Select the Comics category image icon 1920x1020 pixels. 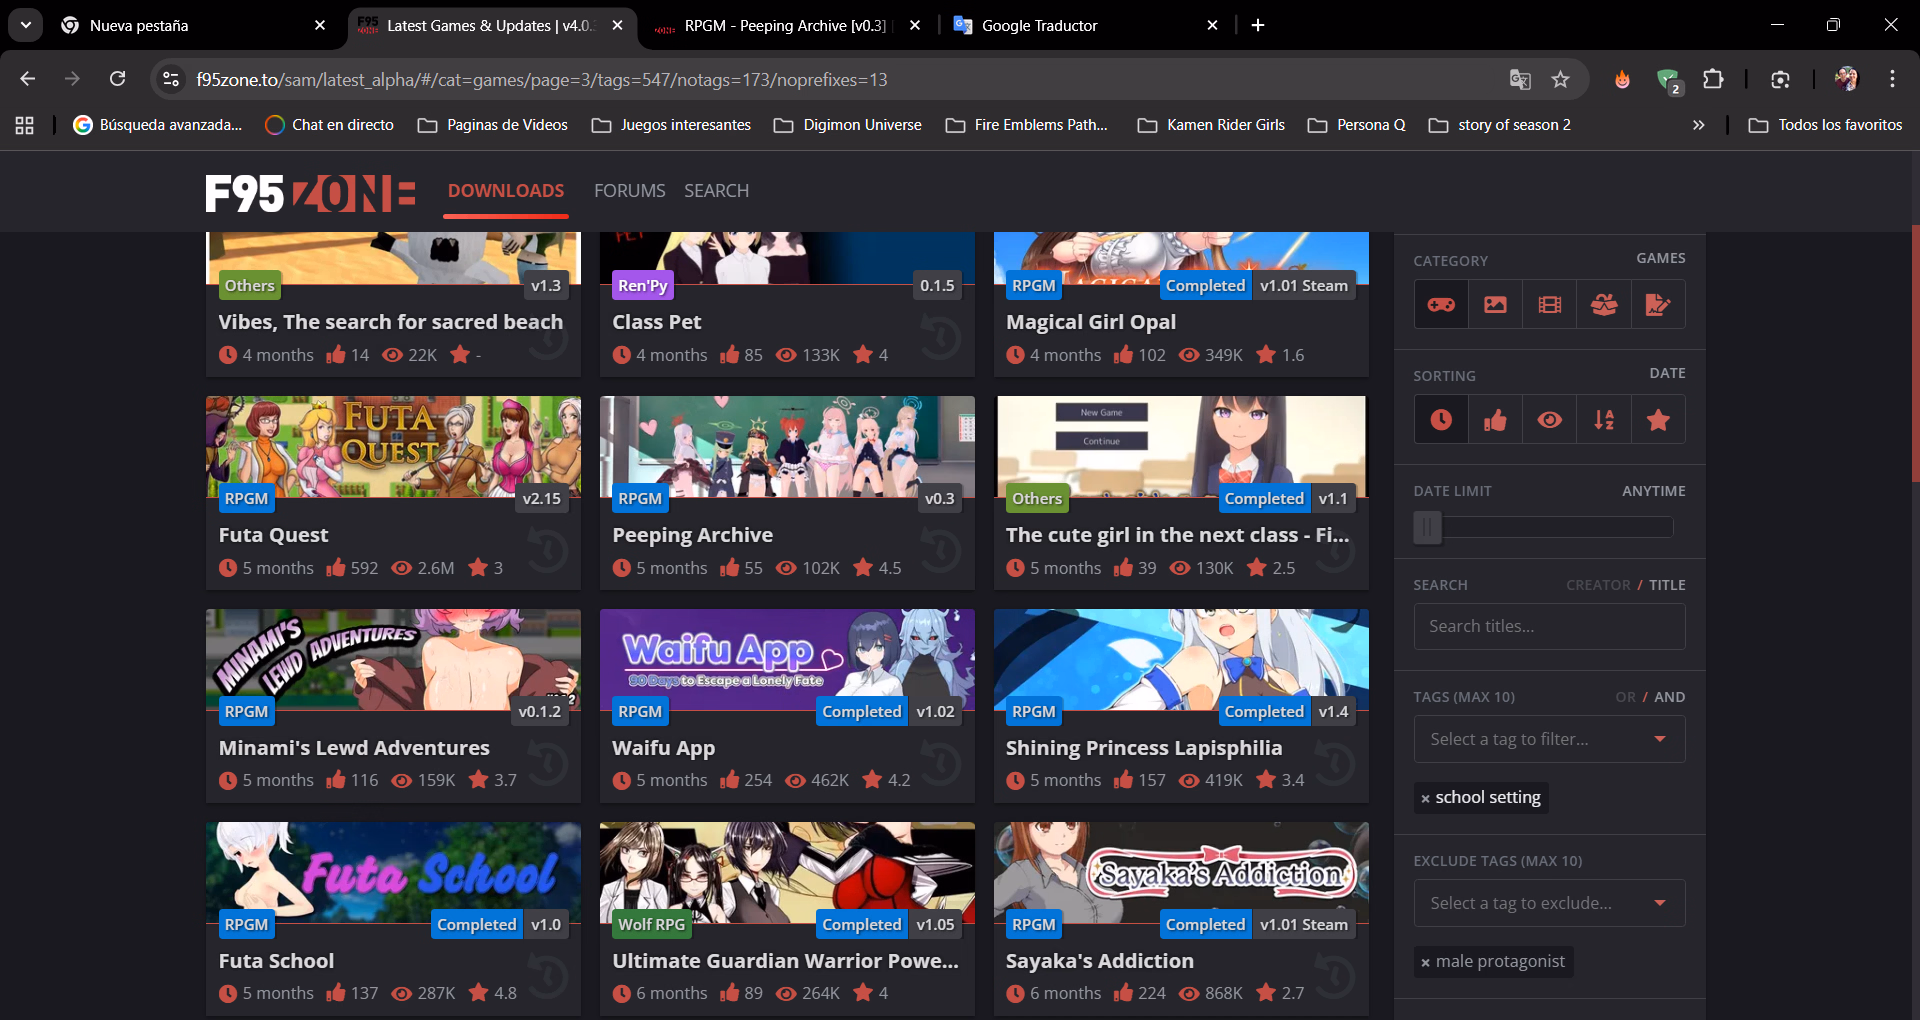click(1495, 305)
